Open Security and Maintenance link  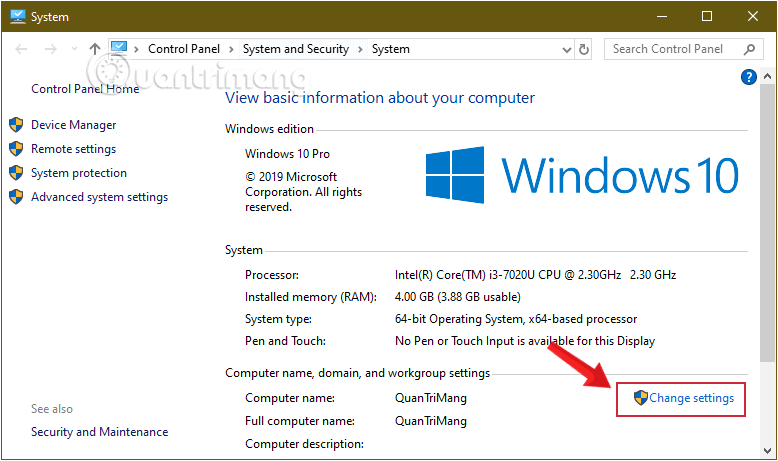click(99, 432)
